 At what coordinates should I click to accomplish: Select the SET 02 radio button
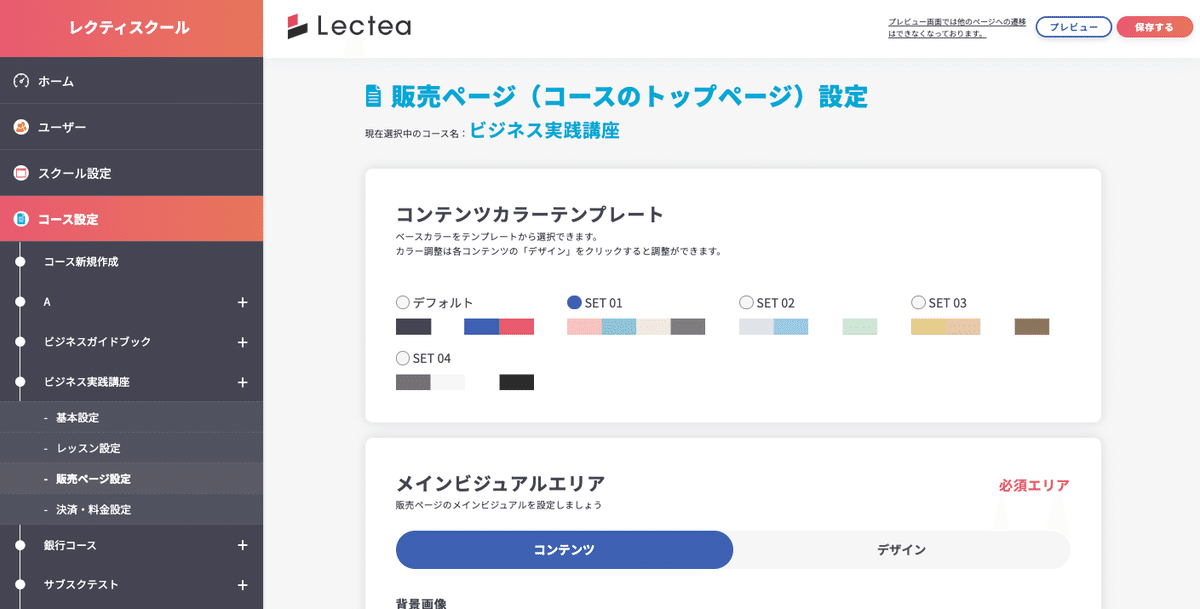(746, 302)
